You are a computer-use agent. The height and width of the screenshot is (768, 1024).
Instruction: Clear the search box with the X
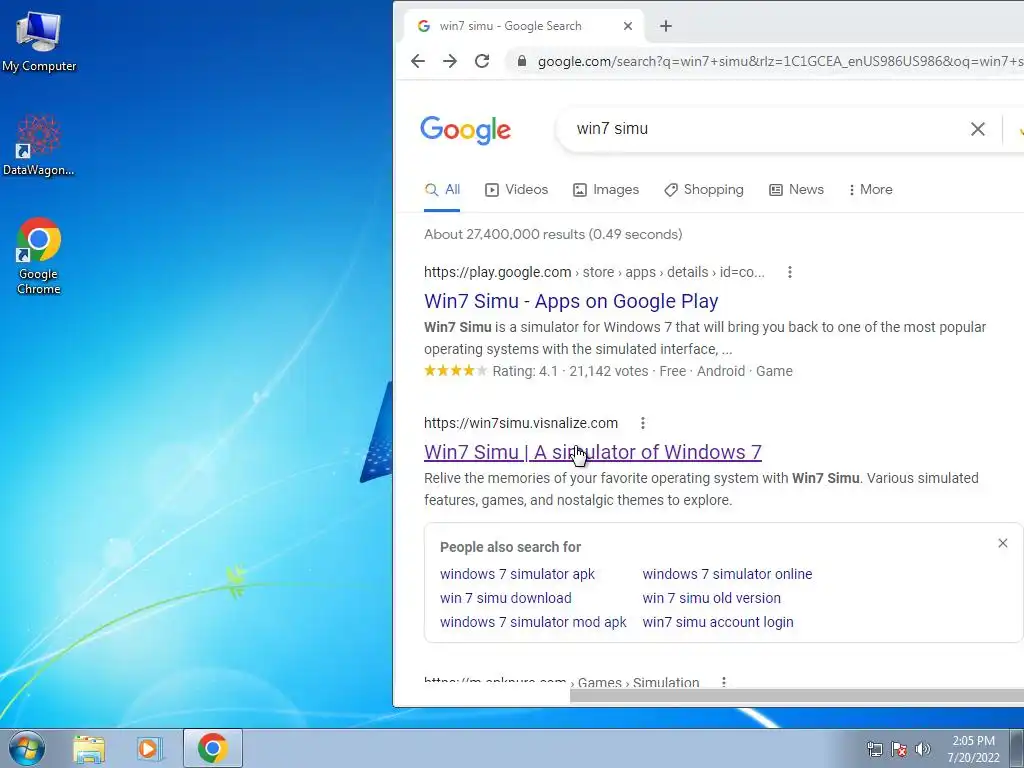coord(978,129)
